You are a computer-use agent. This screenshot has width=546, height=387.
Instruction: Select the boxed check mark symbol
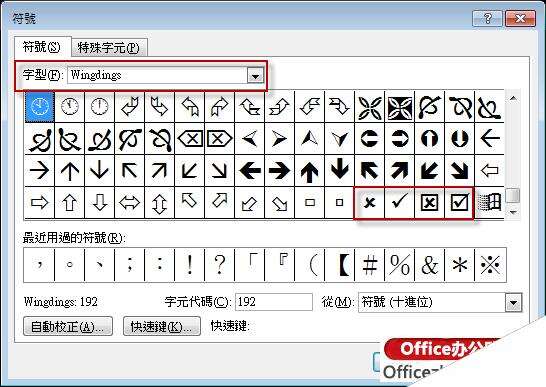[x=459, y=202]
